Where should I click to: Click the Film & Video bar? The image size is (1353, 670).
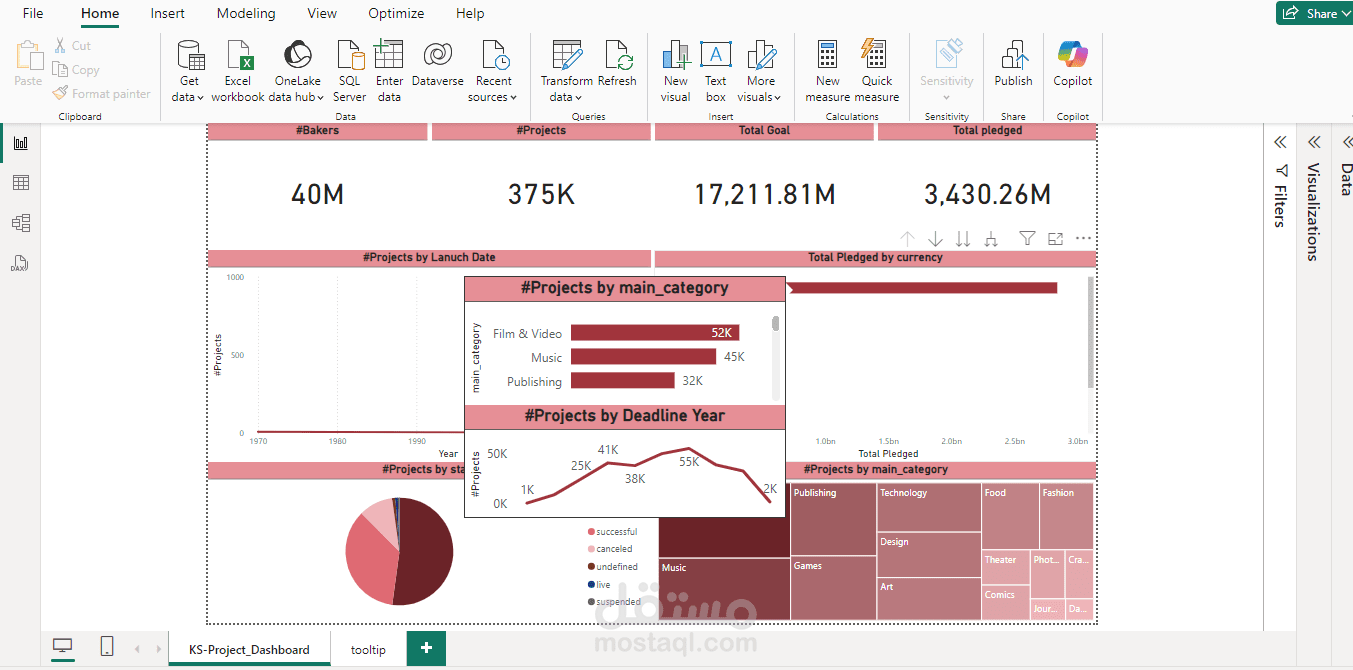click(654, 333)
